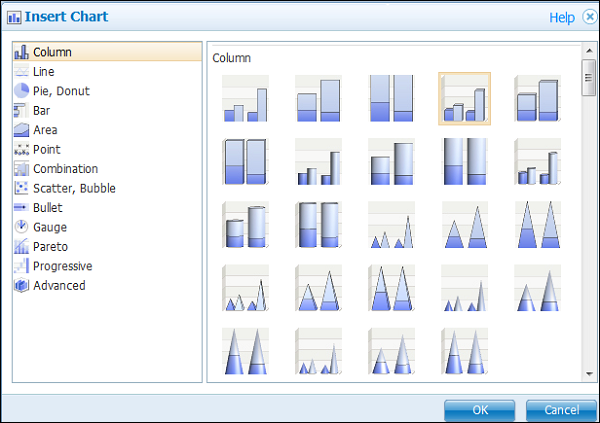Select the Column chart category

click(x=107, y=52)
